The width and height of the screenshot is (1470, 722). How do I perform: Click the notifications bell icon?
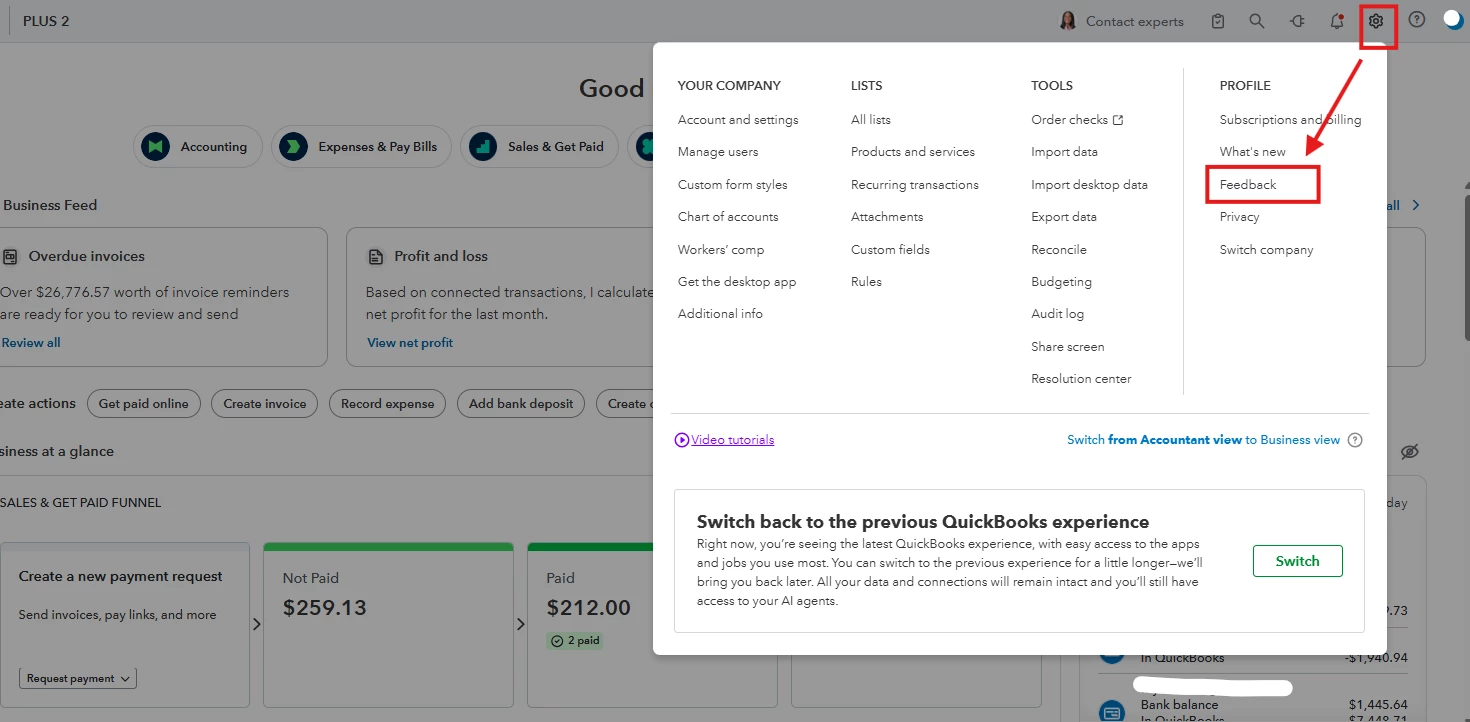coord(1337,21)
